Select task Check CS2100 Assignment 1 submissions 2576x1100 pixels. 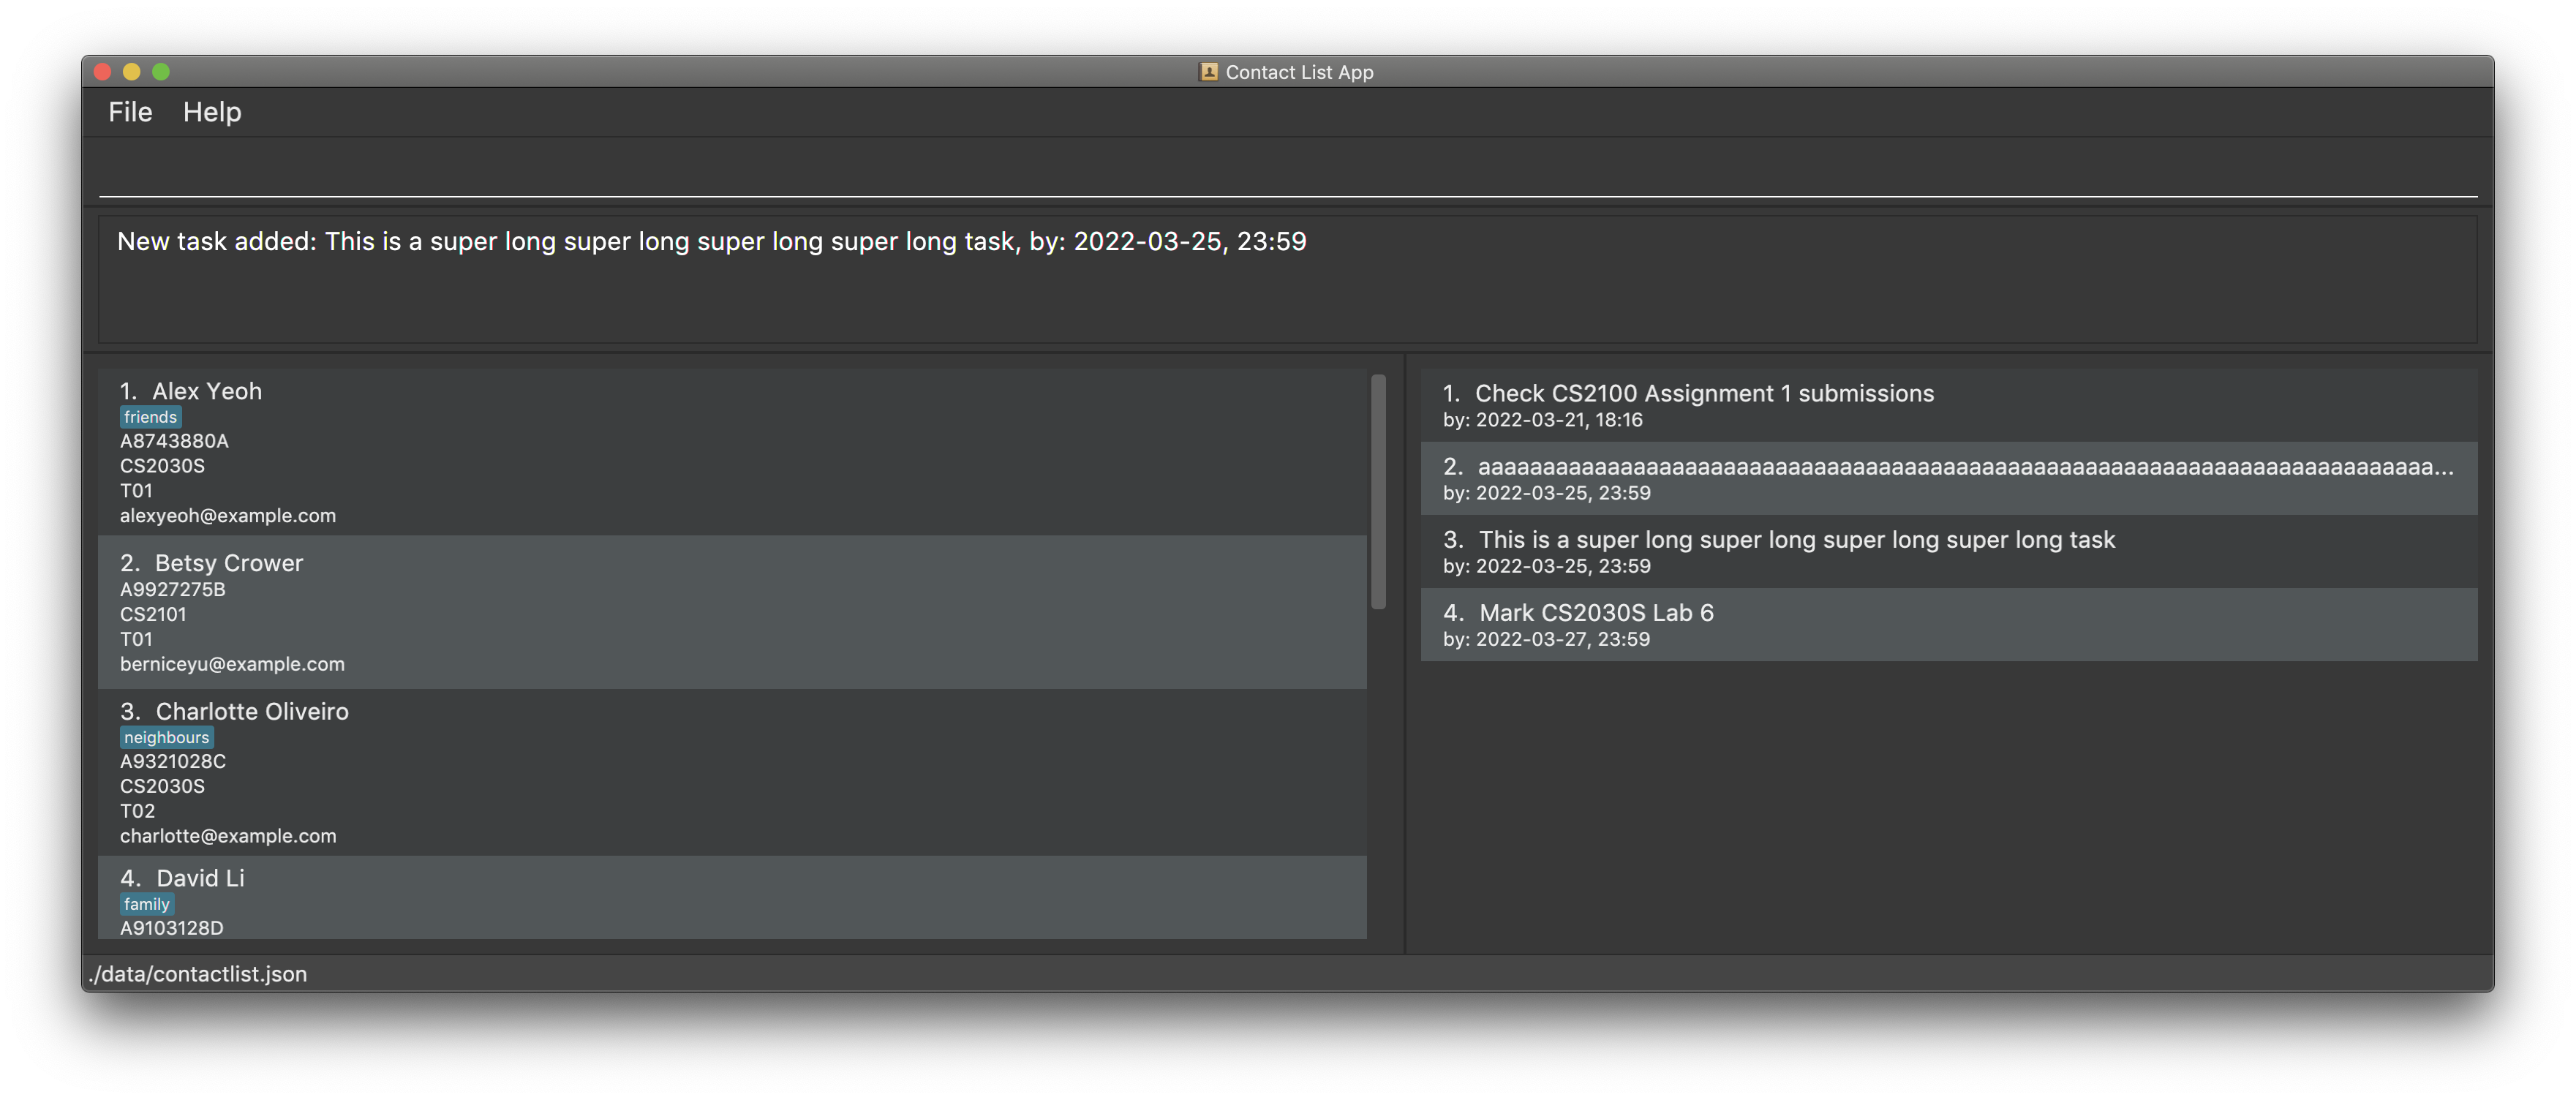pyautogui.click(x=1948, y=405)
